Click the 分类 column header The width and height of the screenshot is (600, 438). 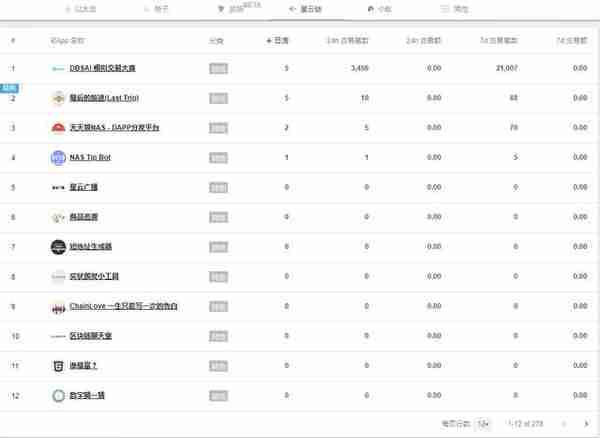tap(216, 41)
